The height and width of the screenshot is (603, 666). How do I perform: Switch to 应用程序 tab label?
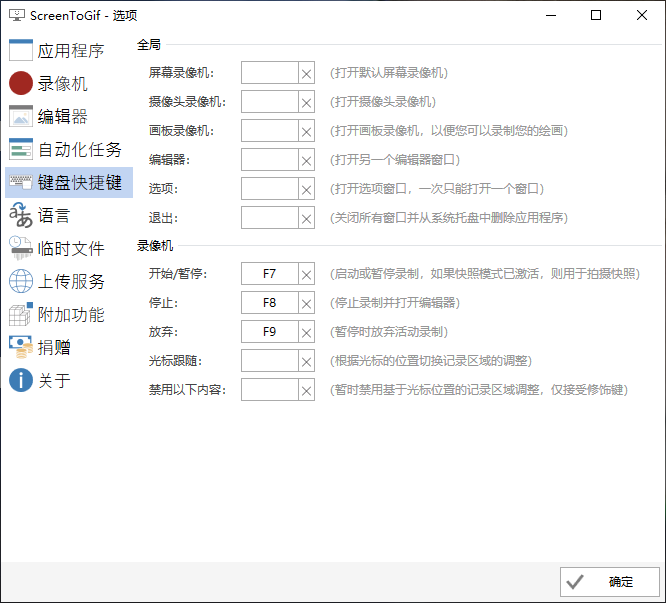point(71,51)
